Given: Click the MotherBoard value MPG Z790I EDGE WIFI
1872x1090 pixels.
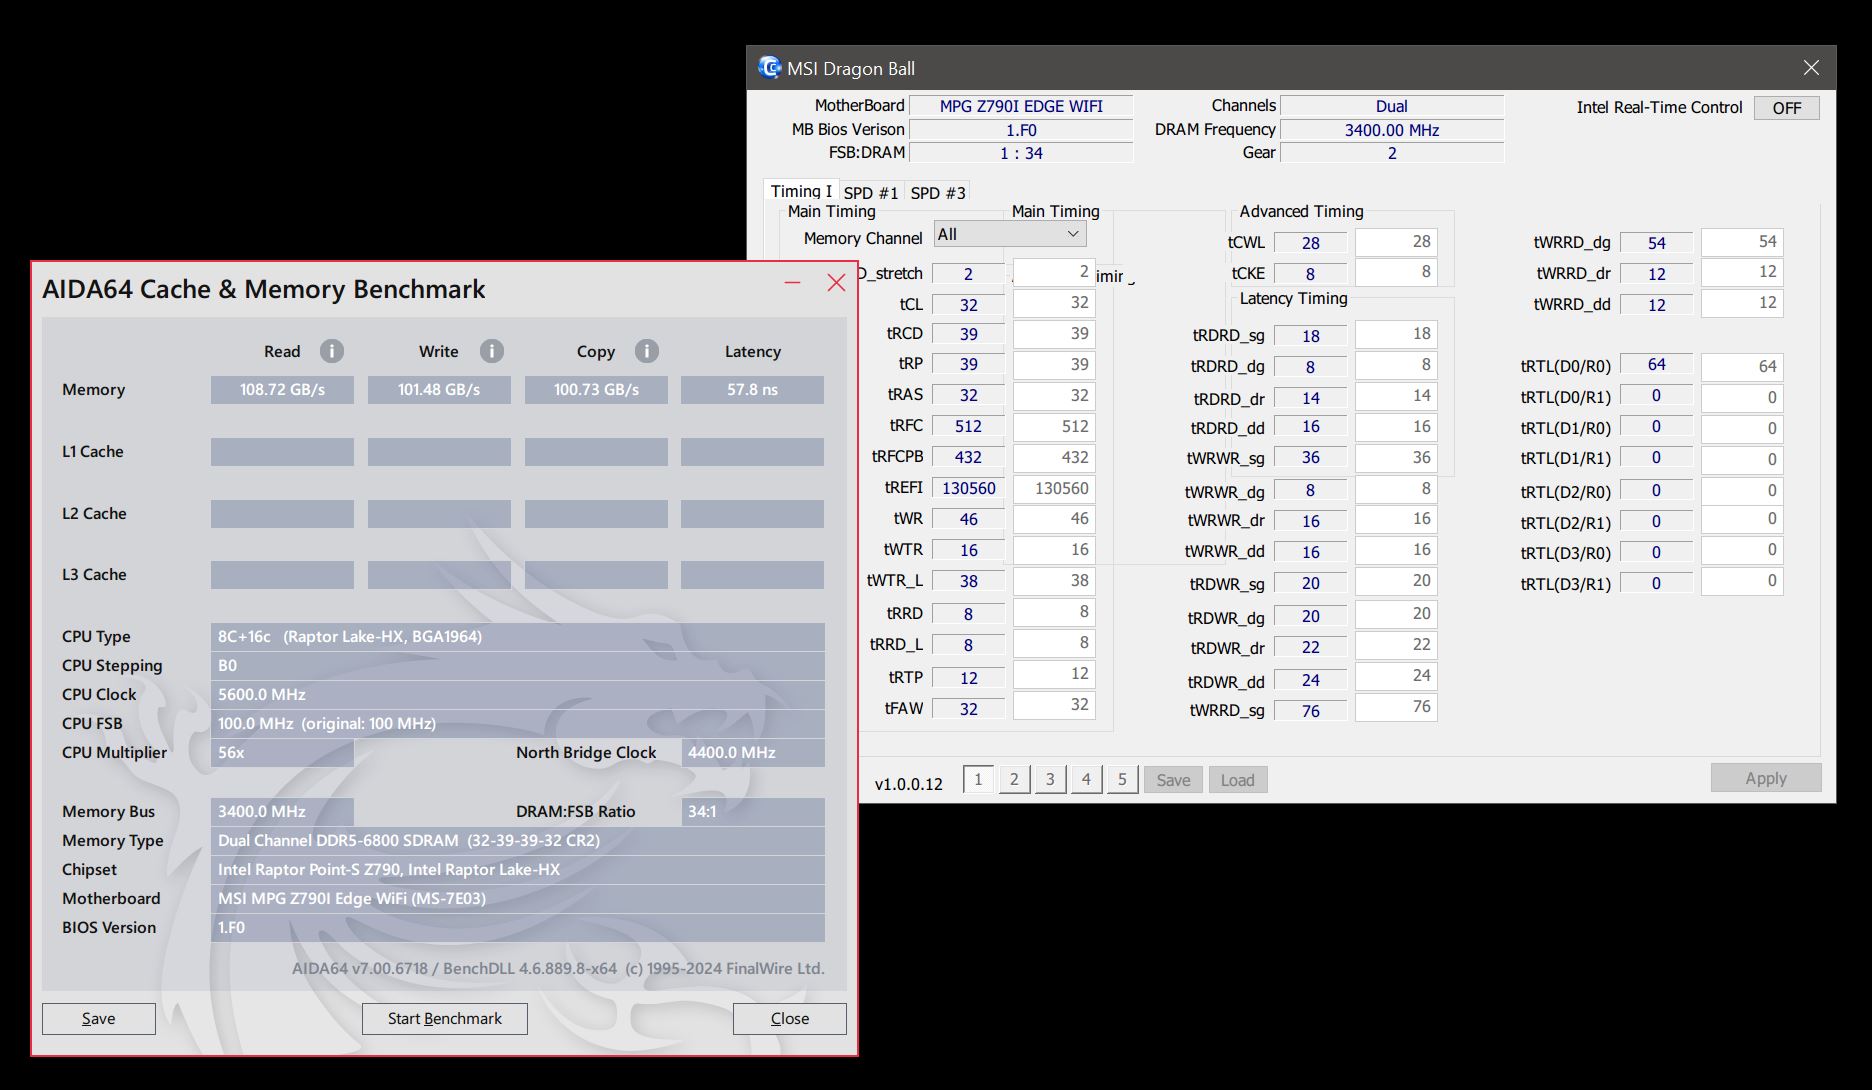Looking at the screenshot, I should [1021, 106].
